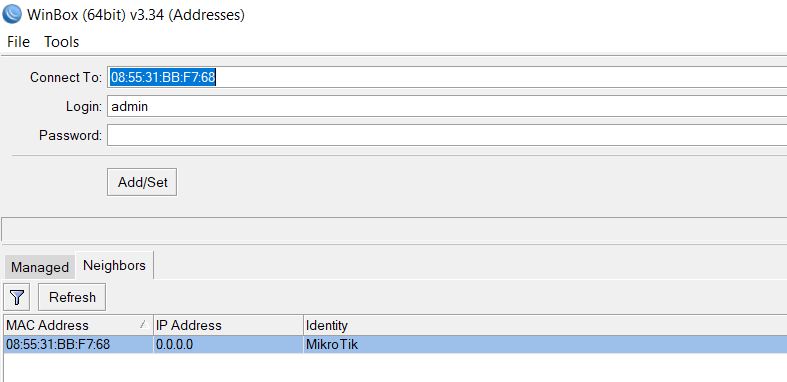Click the empty status bar above tabs
Image resolution: width=787 pixels, height=382 pixels.
pyautogui.click(x=395, y=231)
